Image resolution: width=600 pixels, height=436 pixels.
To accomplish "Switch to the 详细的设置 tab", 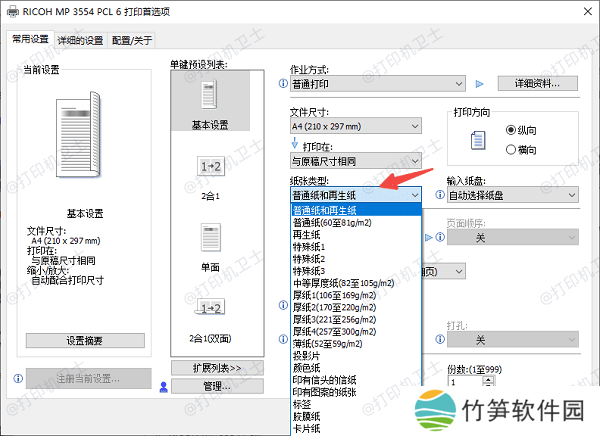I will [x=80, y=40].
